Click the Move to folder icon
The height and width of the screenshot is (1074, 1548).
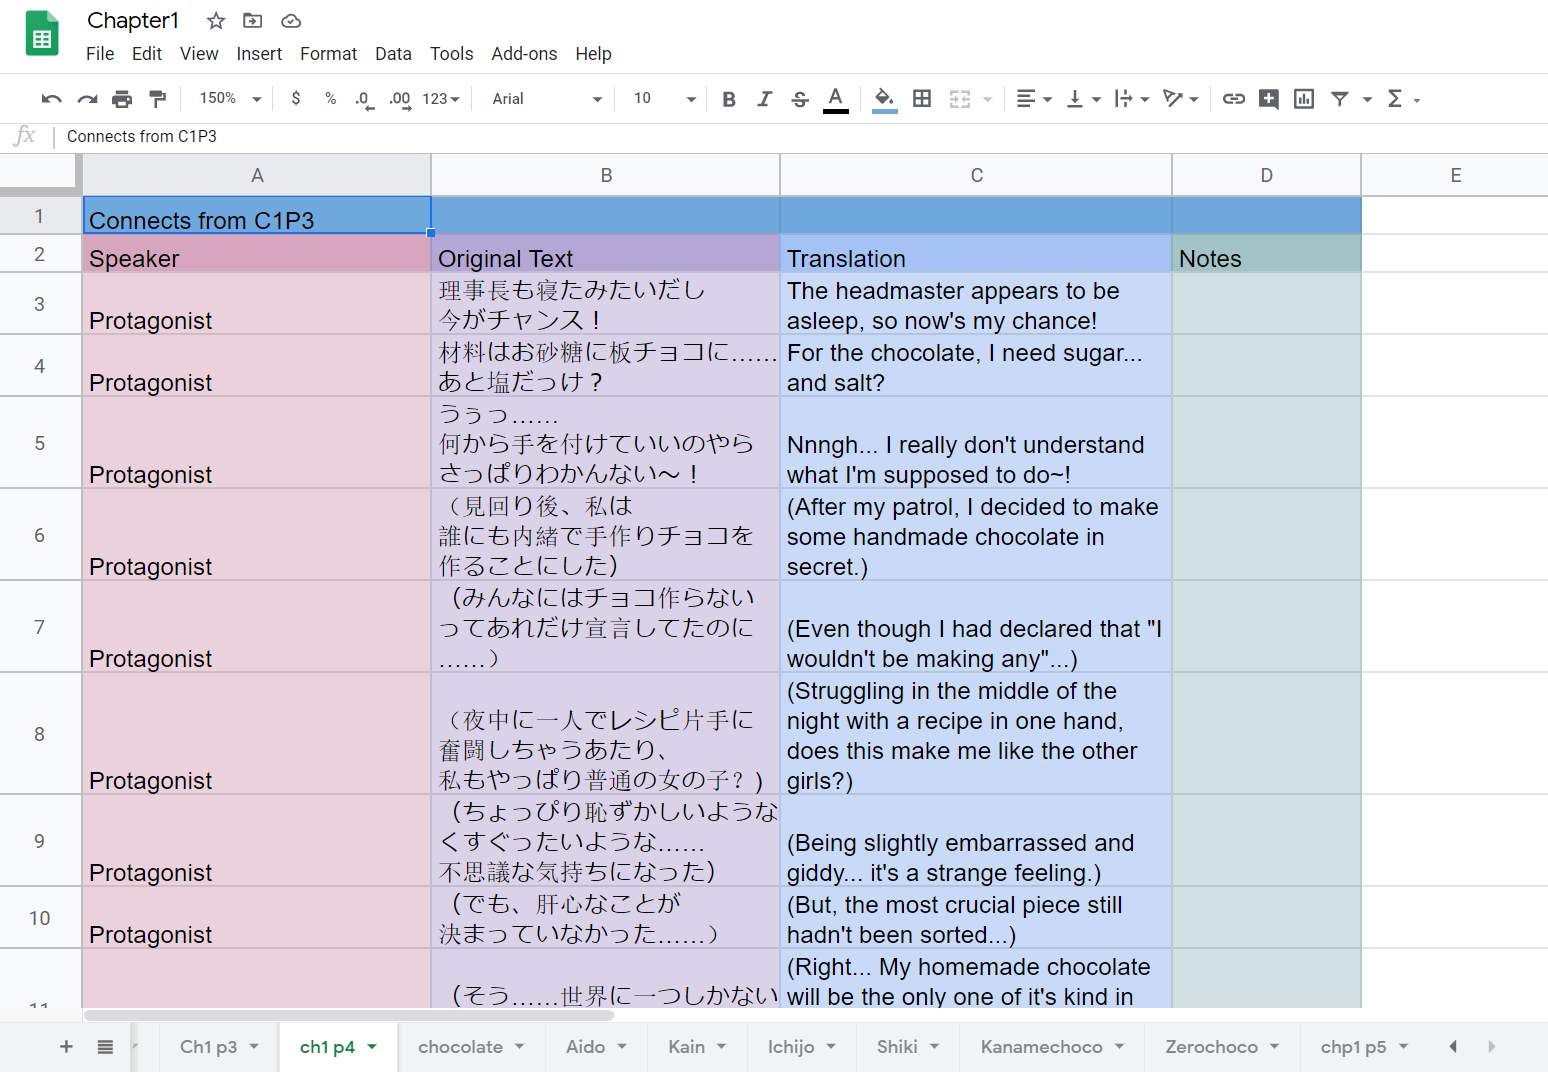click(x=253, y=21)
